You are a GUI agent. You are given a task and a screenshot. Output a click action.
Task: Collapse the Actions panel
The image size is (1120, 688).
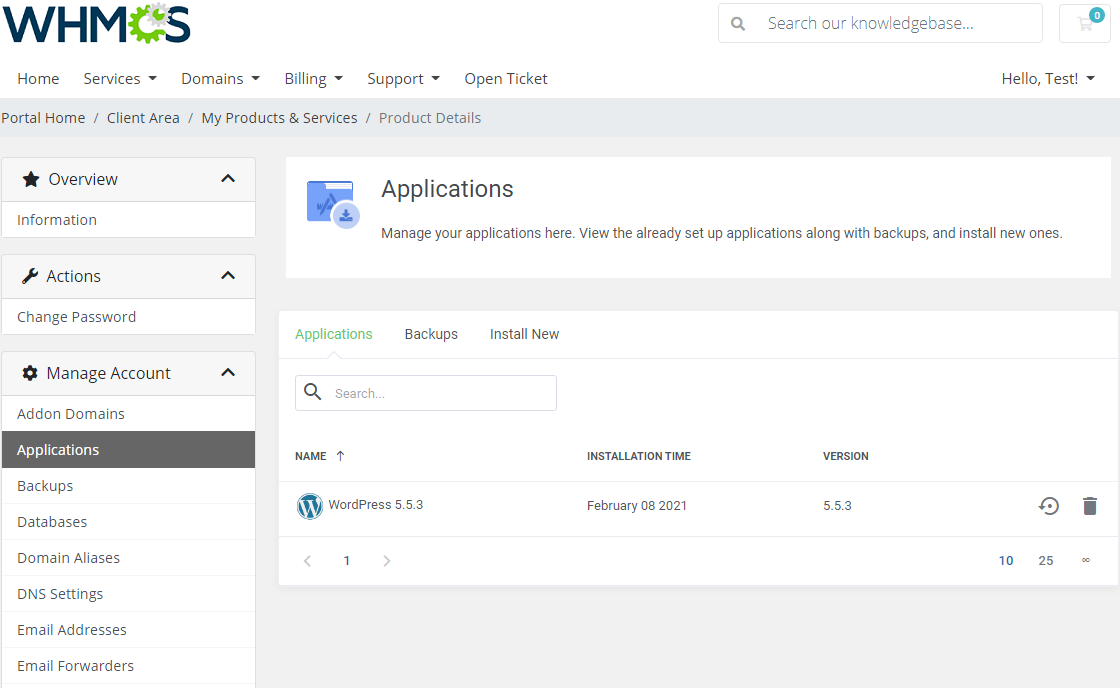(228, 276)
